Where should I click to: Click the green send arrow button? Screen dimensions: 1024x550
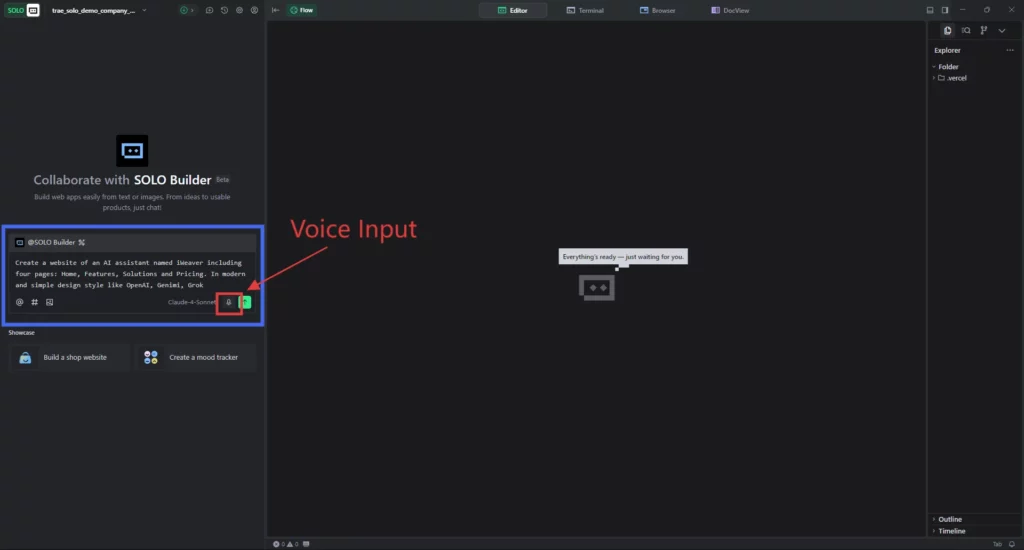pyautogui.click(x=246, y=302)
